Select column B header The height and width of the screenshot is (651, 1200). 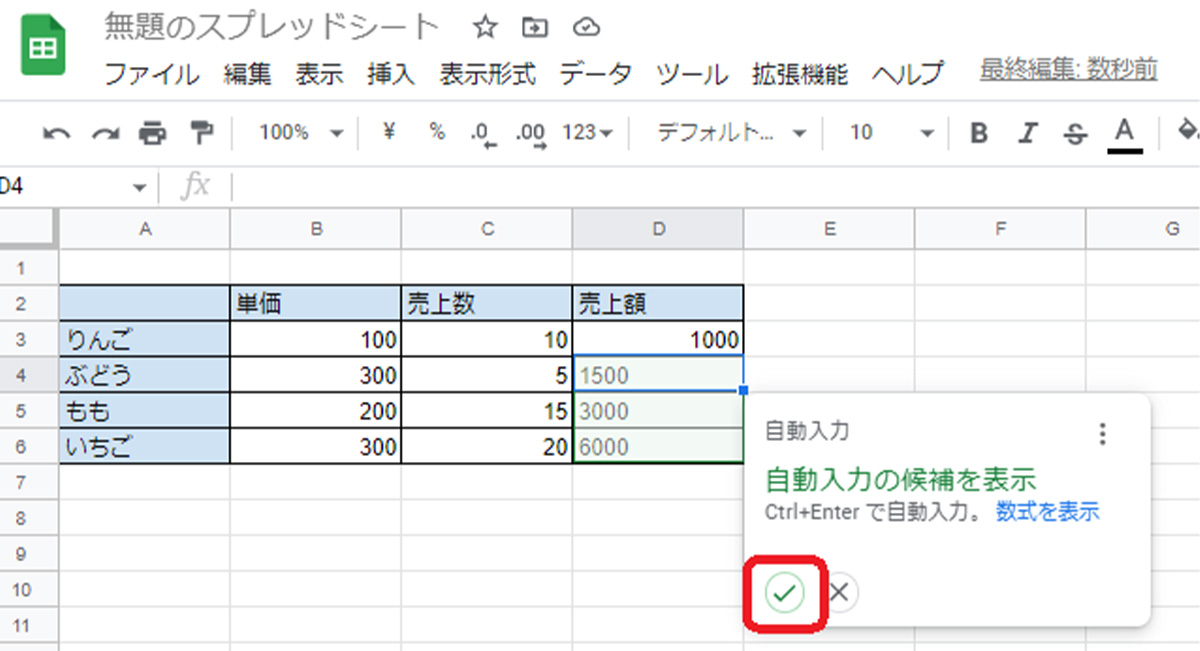coord(316,229)
